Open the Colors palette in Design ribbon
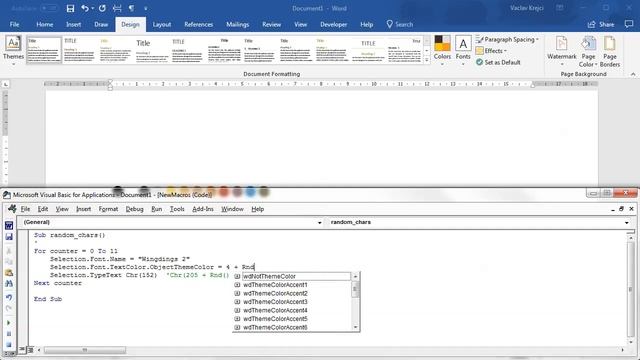Image resolution: width=640 pixels, height=360 pixels. click(x=442, y=51)
